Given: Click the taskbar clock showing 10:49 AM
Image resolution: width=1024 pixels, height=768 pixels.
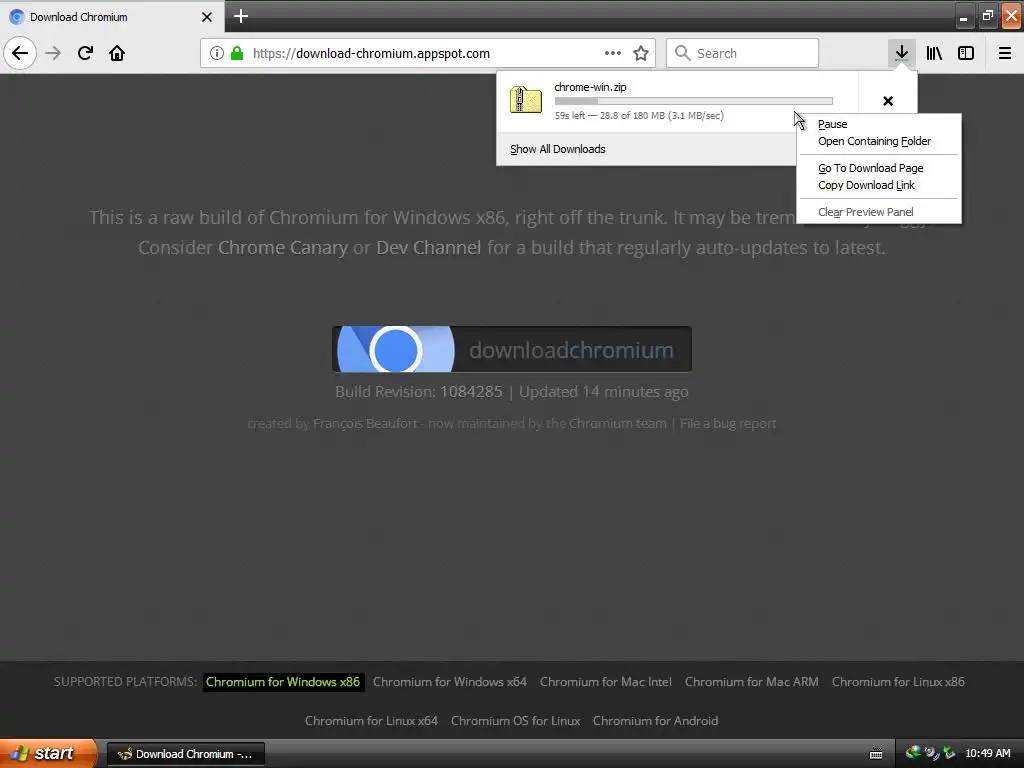Looking at the screenshot, I should coord(987,754).
